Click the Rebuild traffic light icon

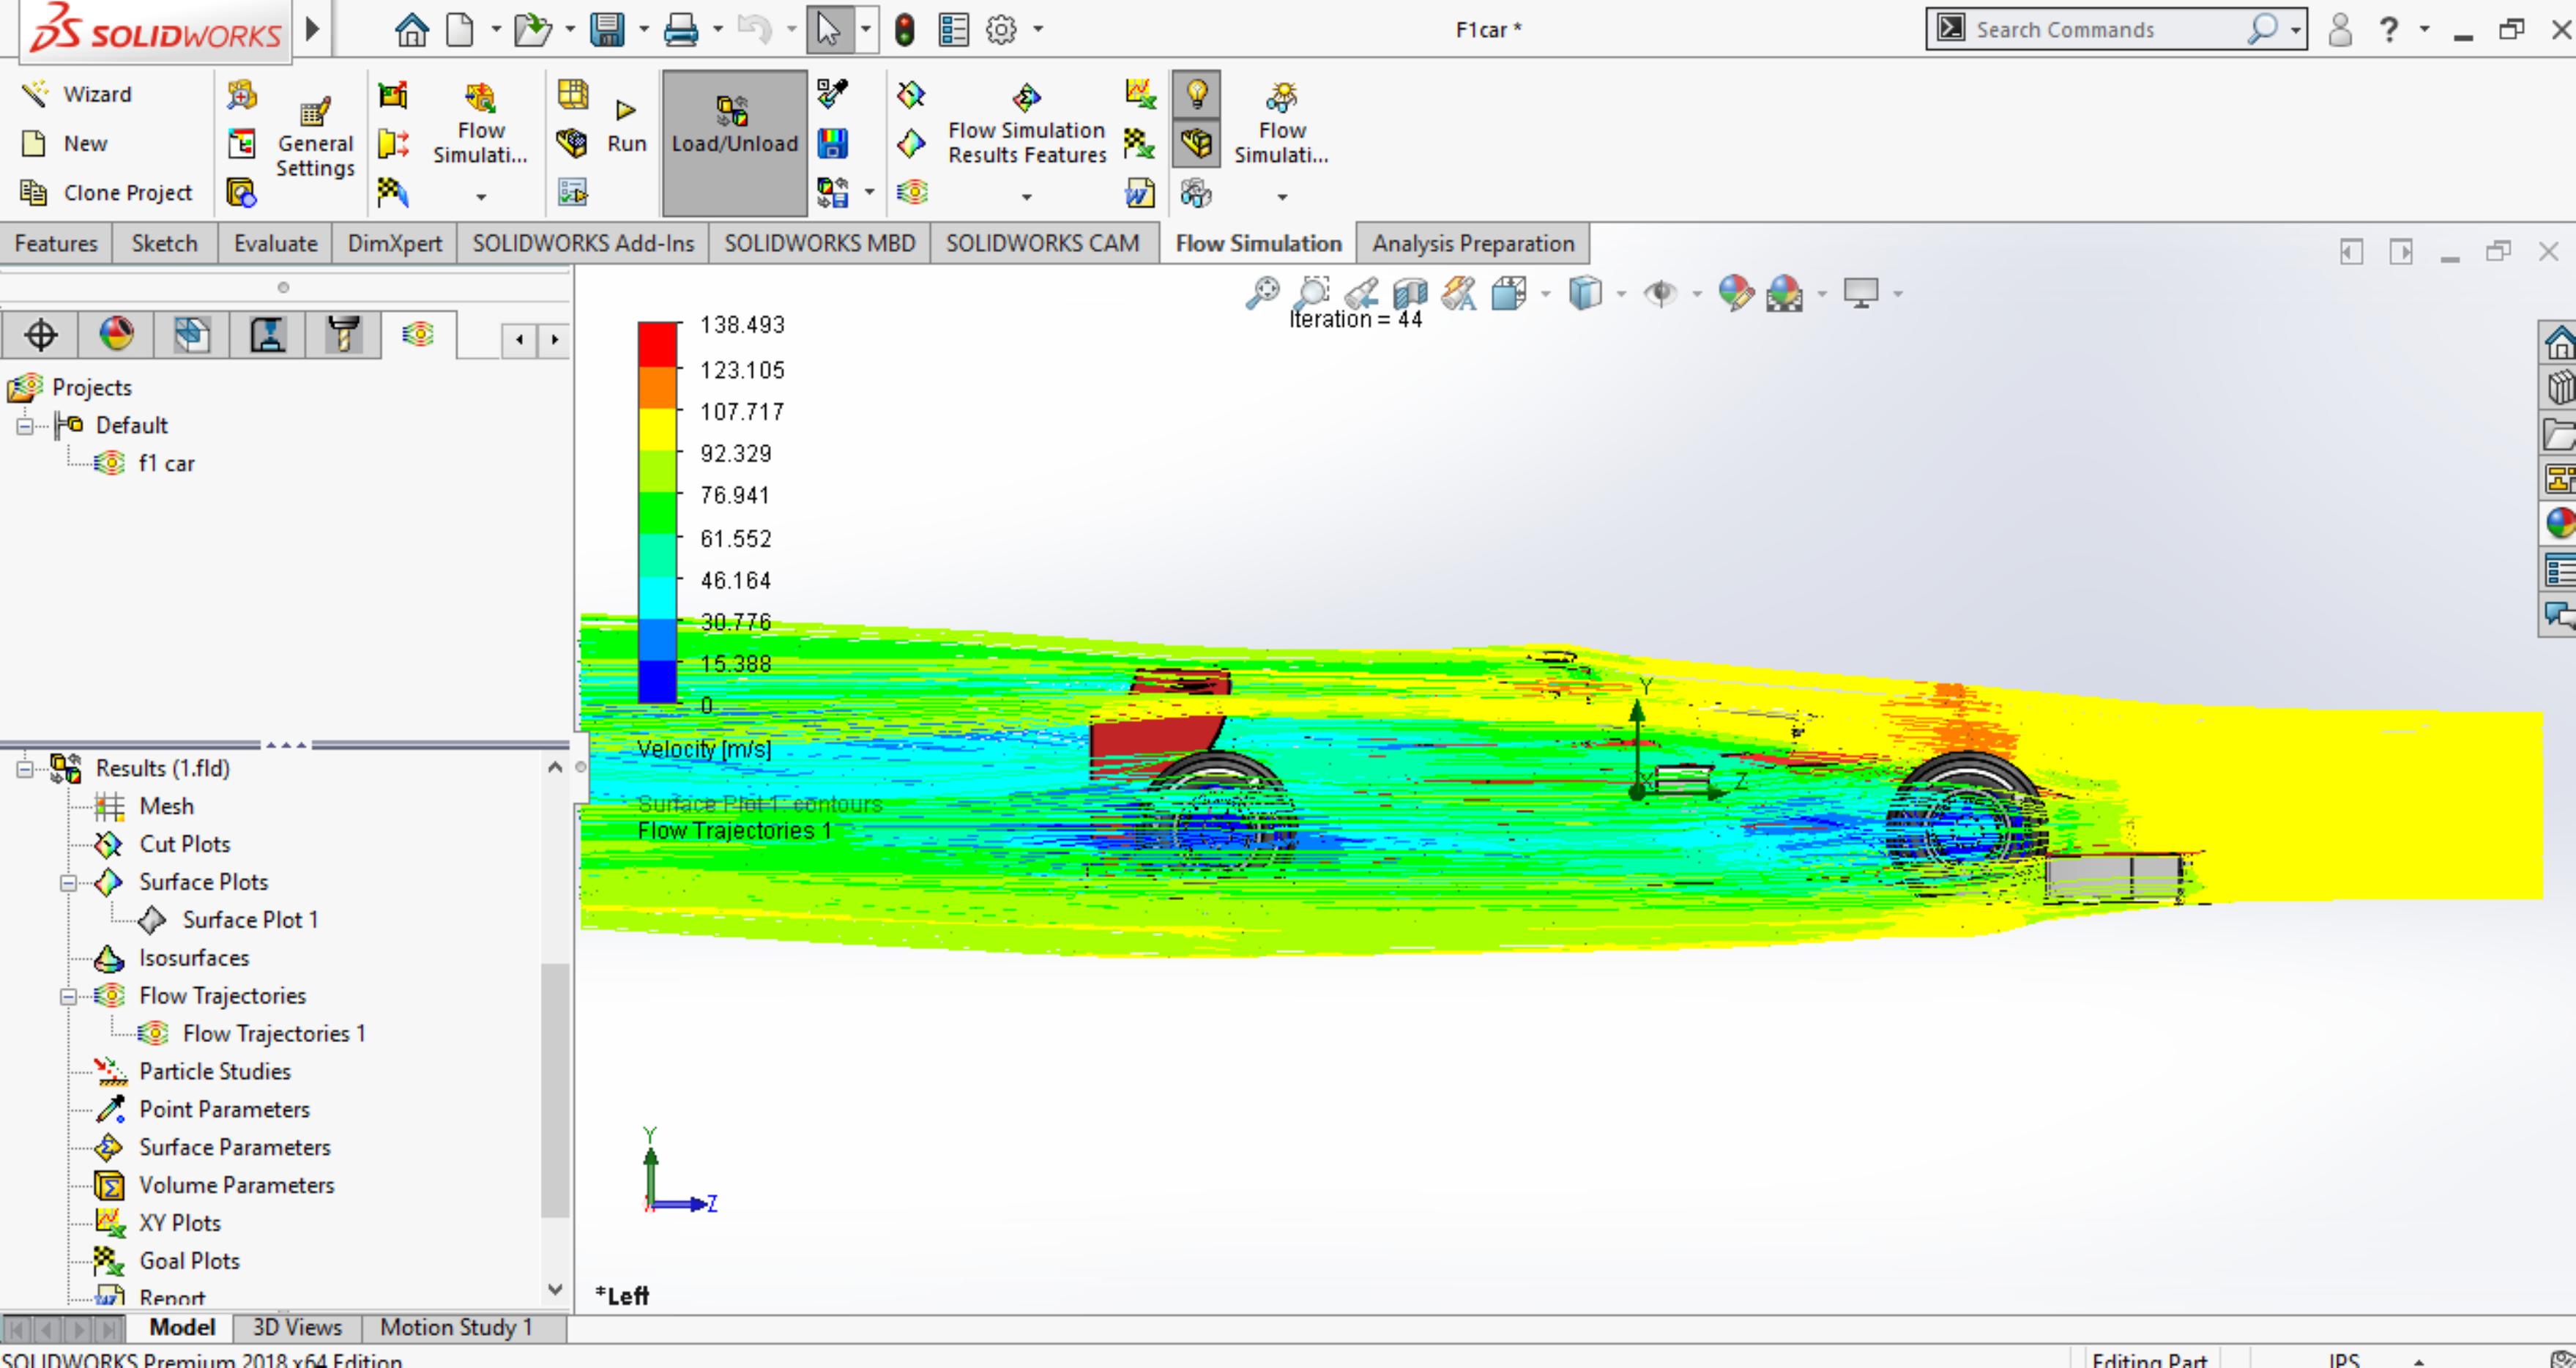point(904,30)
